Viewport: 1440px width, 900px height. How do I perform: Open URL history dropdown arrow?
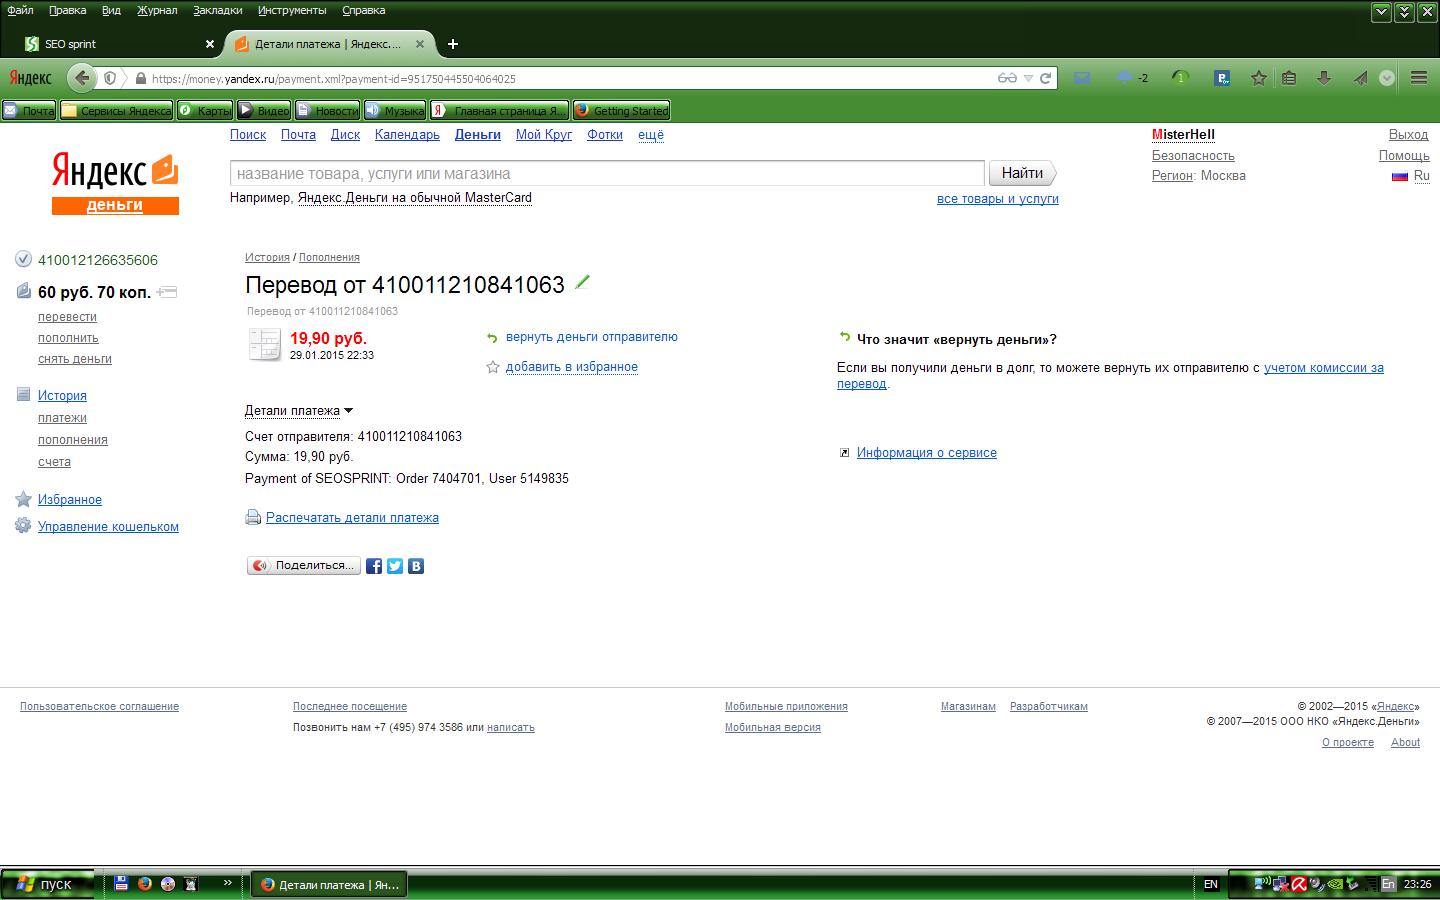click(1028, 78)
